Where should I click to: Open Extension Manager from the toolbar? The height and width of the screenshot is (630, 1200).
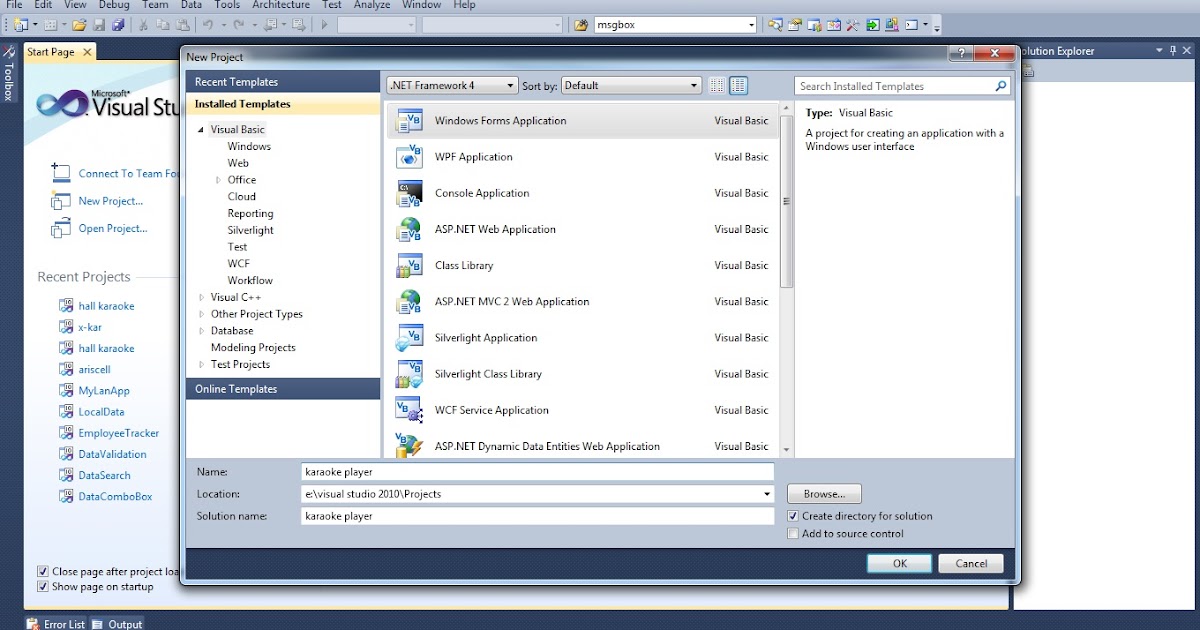892,25
